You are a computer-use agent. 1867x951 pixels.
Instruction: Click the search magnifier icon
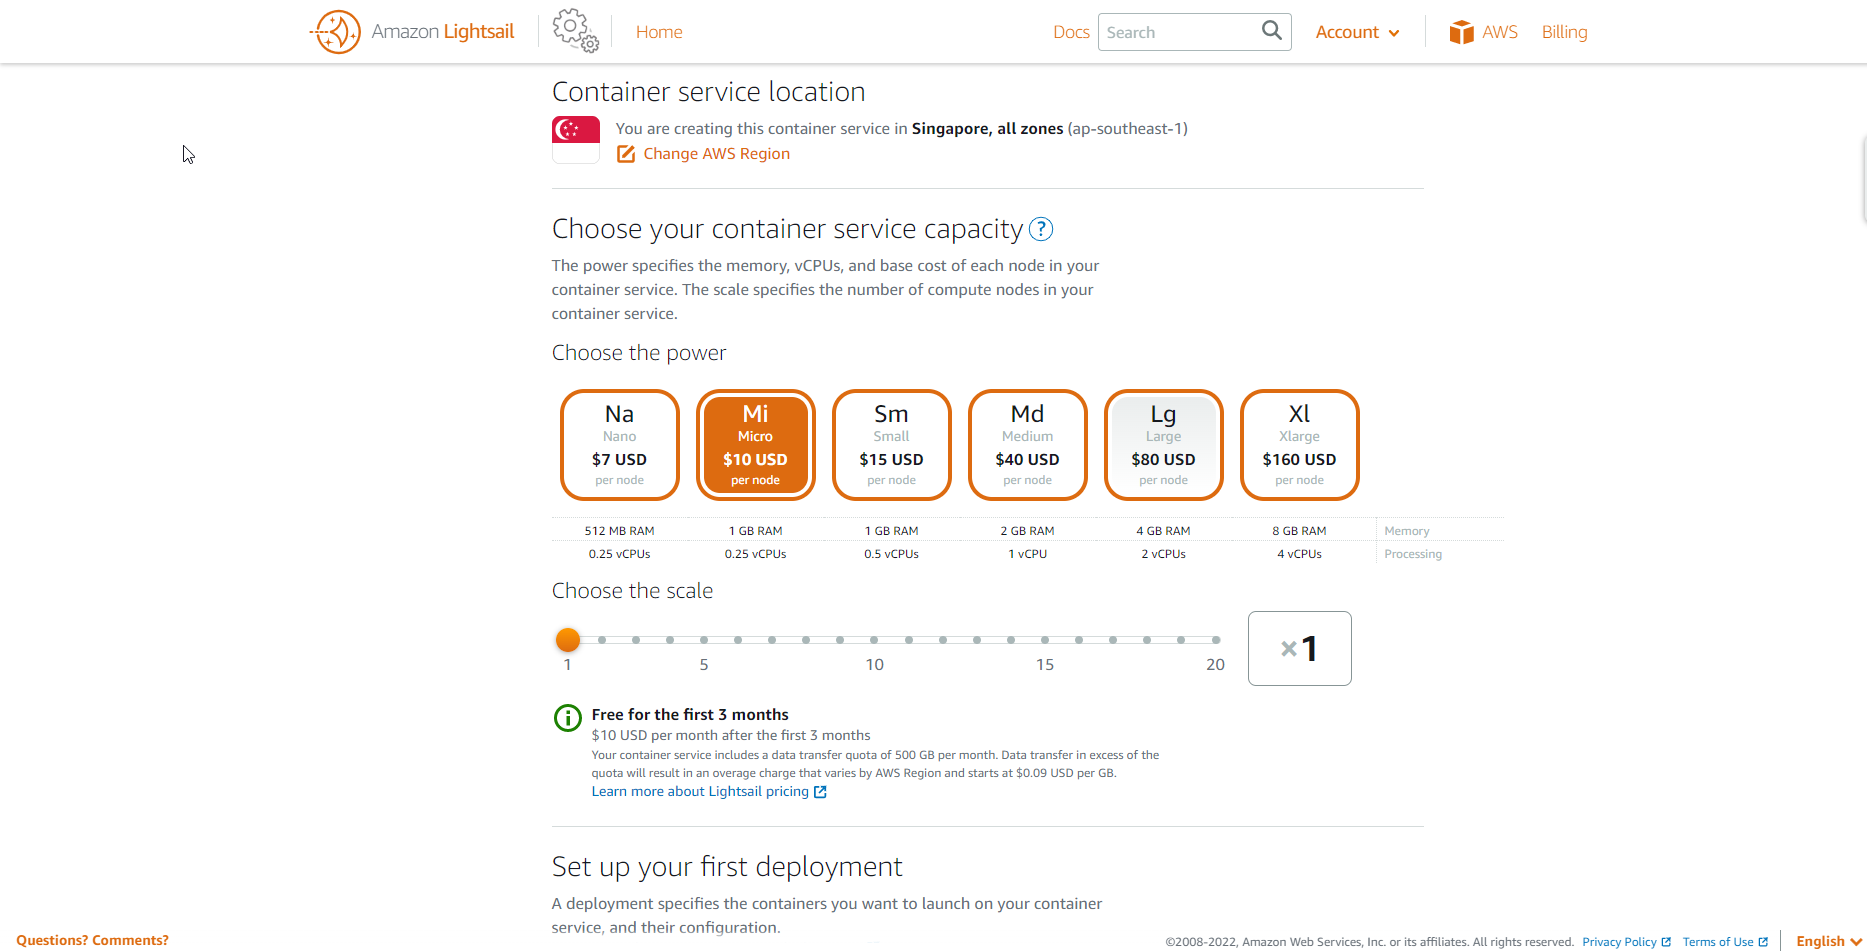1271,31
